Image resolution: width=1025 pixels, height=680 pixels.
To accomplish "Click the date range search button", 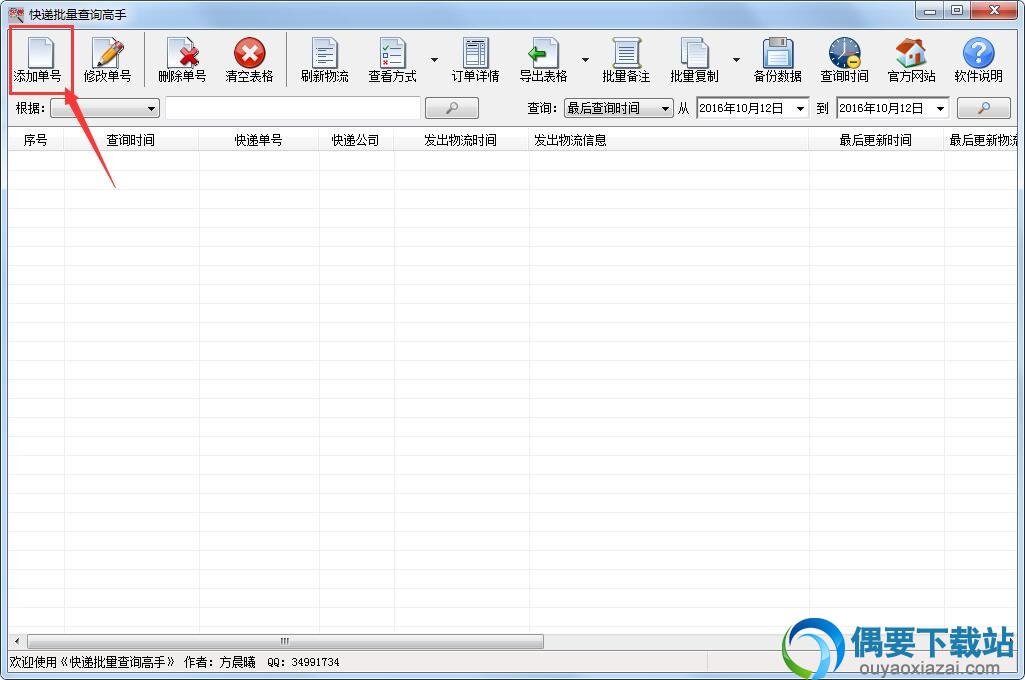I will point(983,108).
